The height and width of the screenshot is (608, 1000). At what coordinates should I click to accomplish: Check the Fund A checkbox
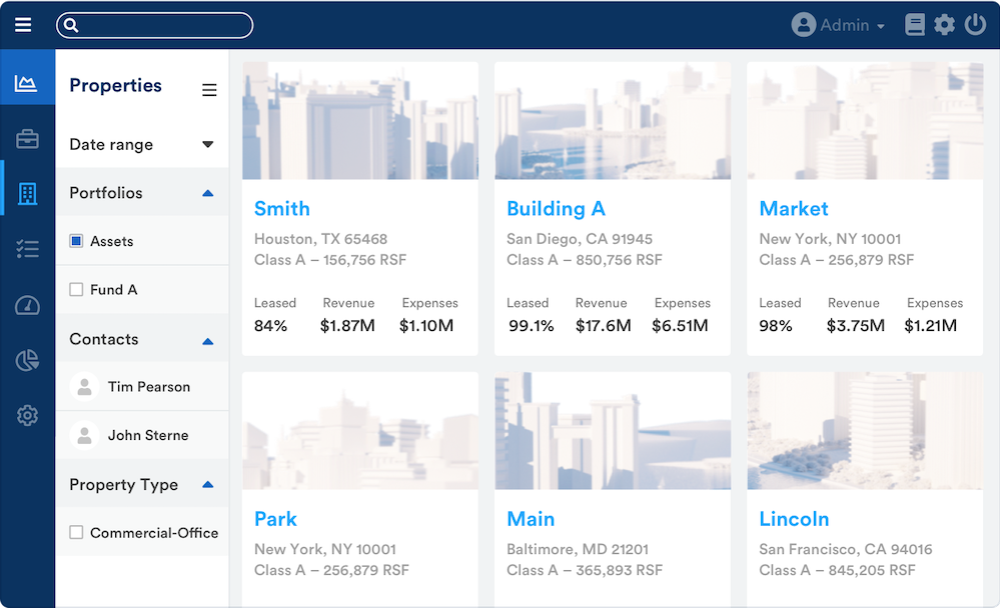pyautogui.click(x=76, y=290)
